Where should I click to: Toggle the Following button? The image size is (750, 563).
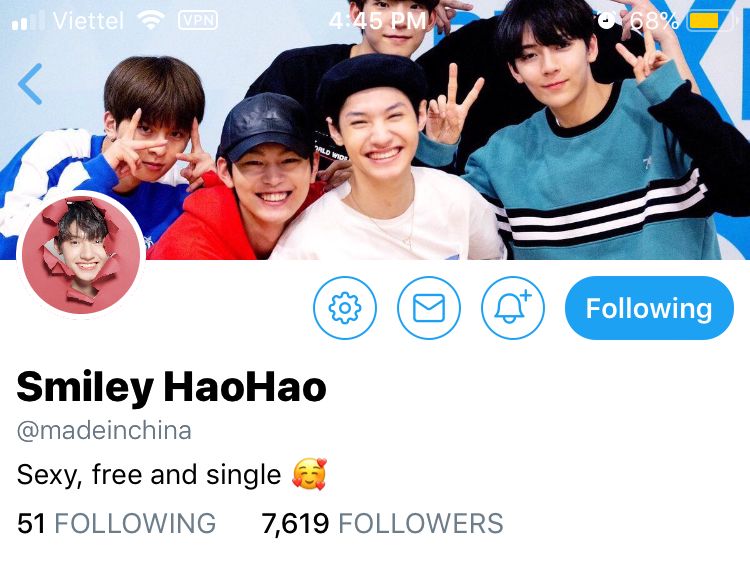649,308
